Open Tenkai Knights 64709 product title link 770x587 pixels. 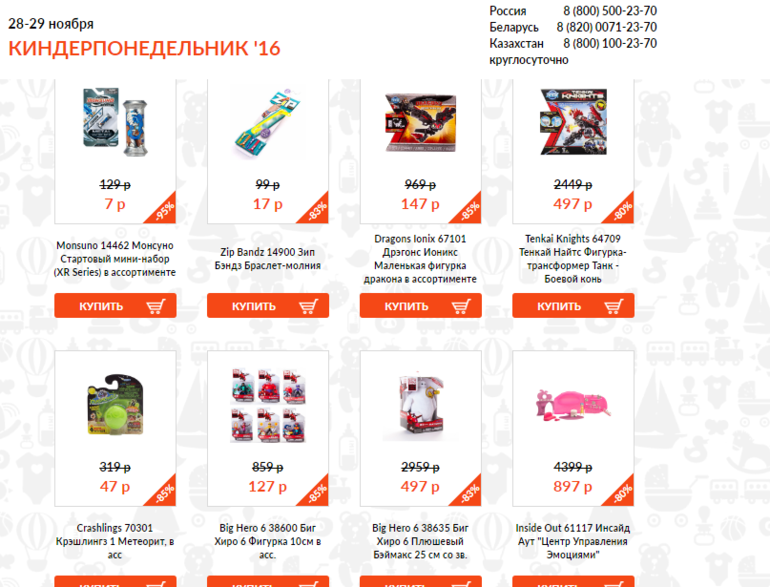coord(573,259)
